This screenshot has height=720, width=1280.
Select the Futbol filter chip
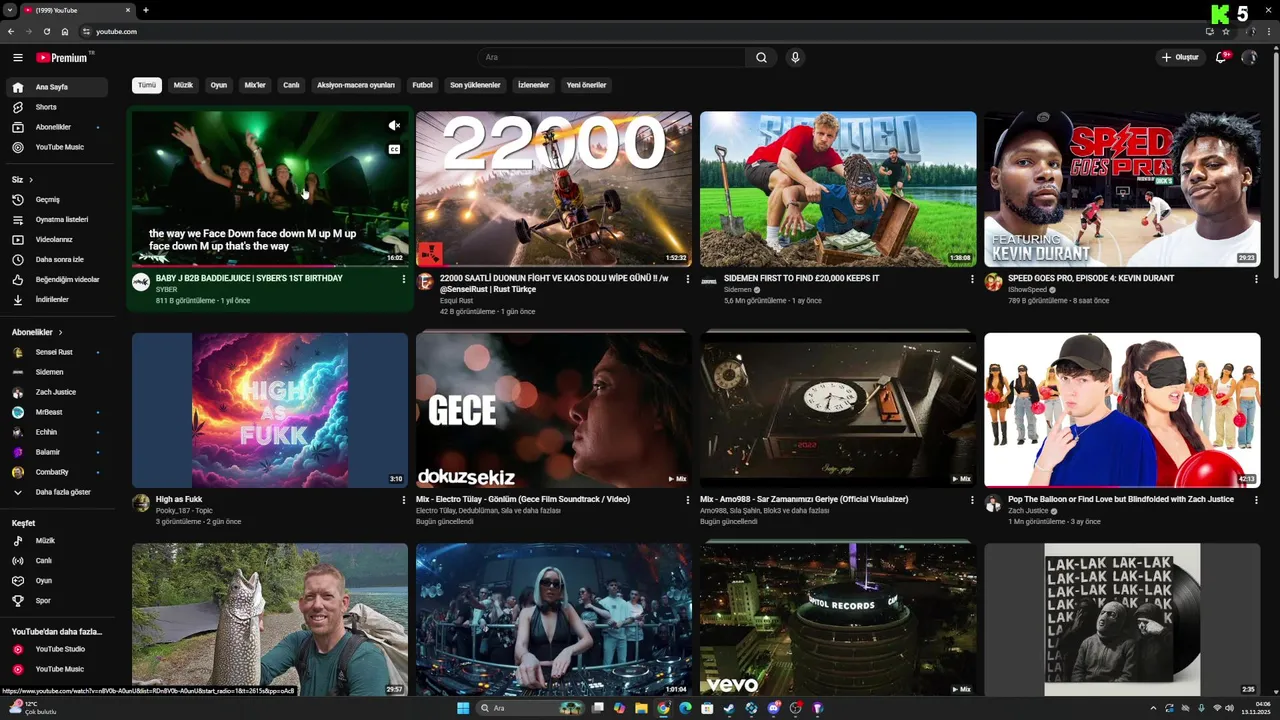click(x=422, y=85)
